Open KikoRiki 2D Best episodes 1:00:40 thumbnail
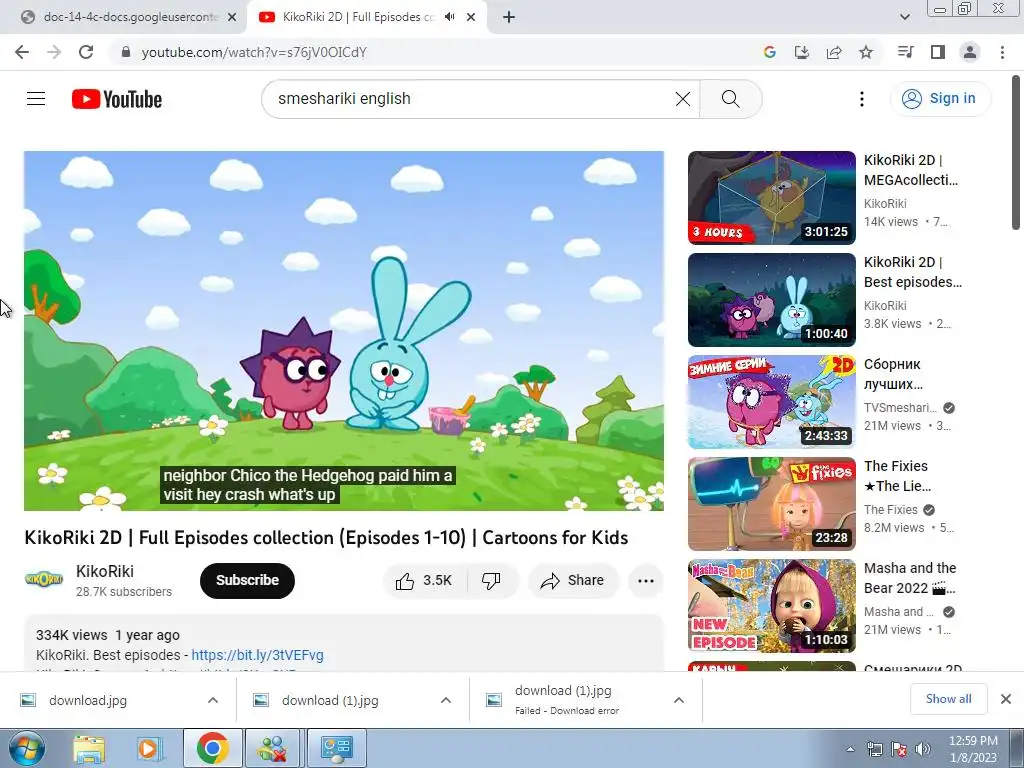Image resolution: width=1024 pixels, height=768 pixels. pos(771,300)
